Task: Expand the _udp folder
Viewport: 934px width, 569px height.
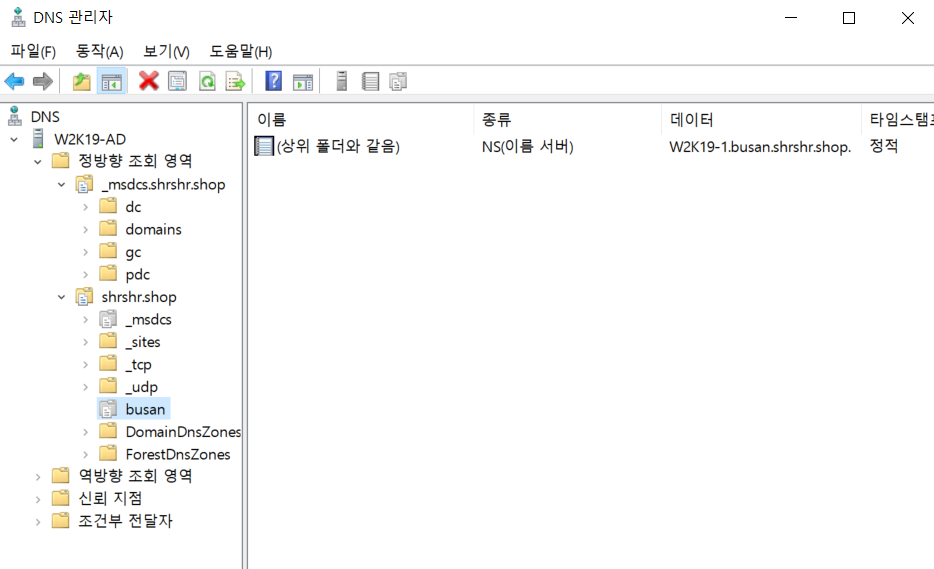Action: [x=85, y=387]
